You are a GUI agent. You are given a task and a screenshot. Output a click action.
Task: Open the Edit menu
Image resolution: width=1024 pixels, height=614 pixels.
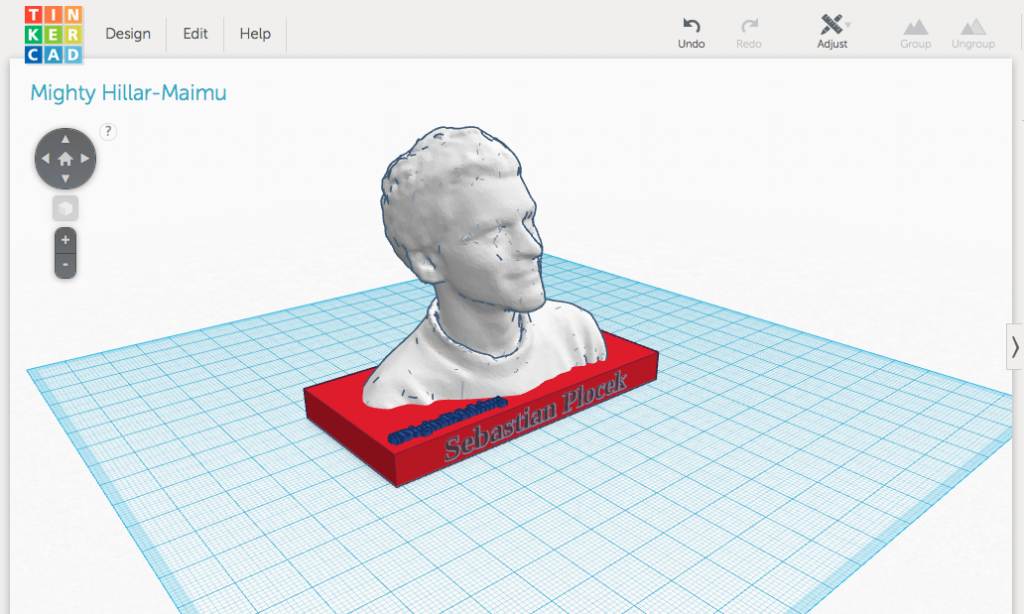[x=195, y=34]
